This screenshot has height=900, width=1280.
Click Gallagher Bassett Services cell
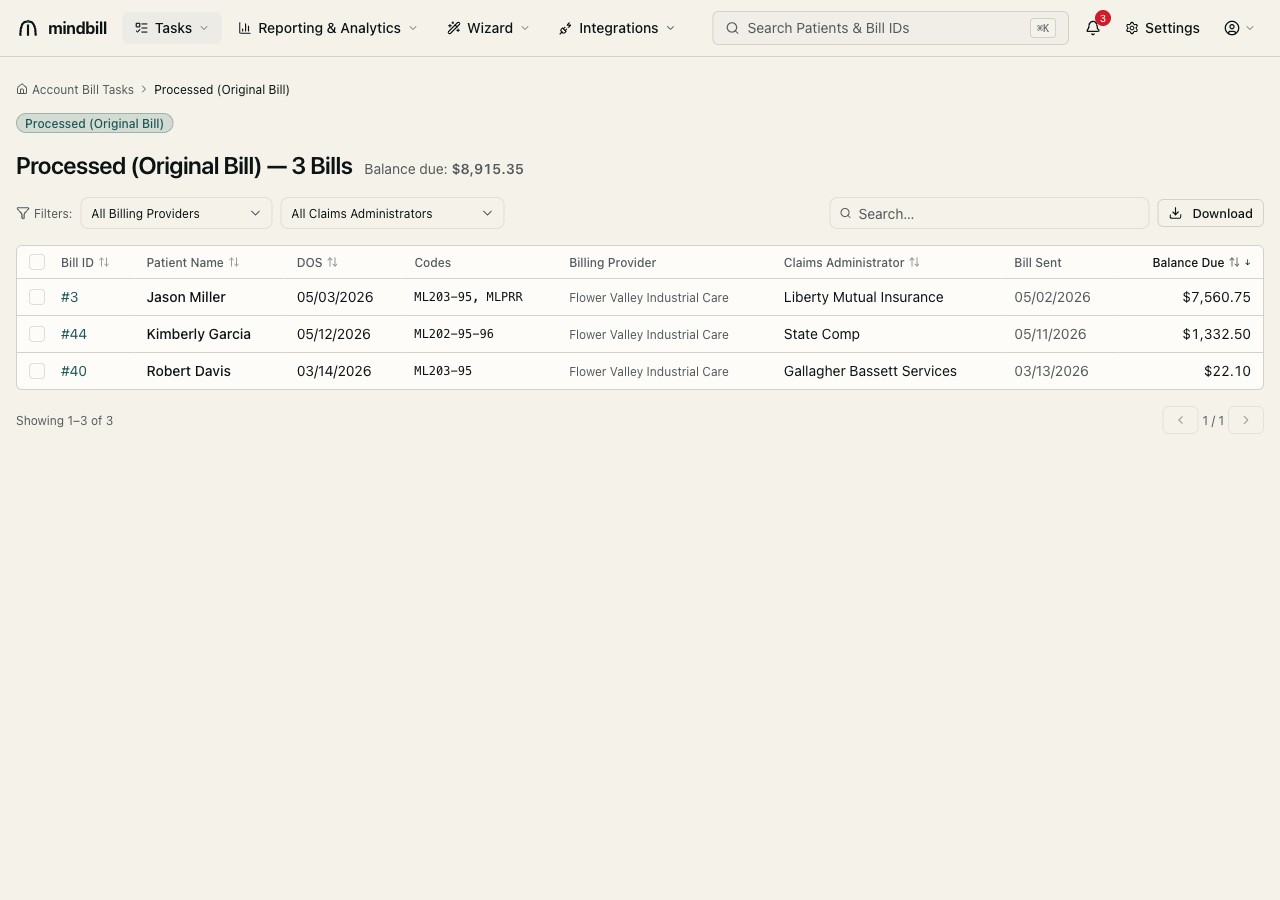click(x=870, y=371)
